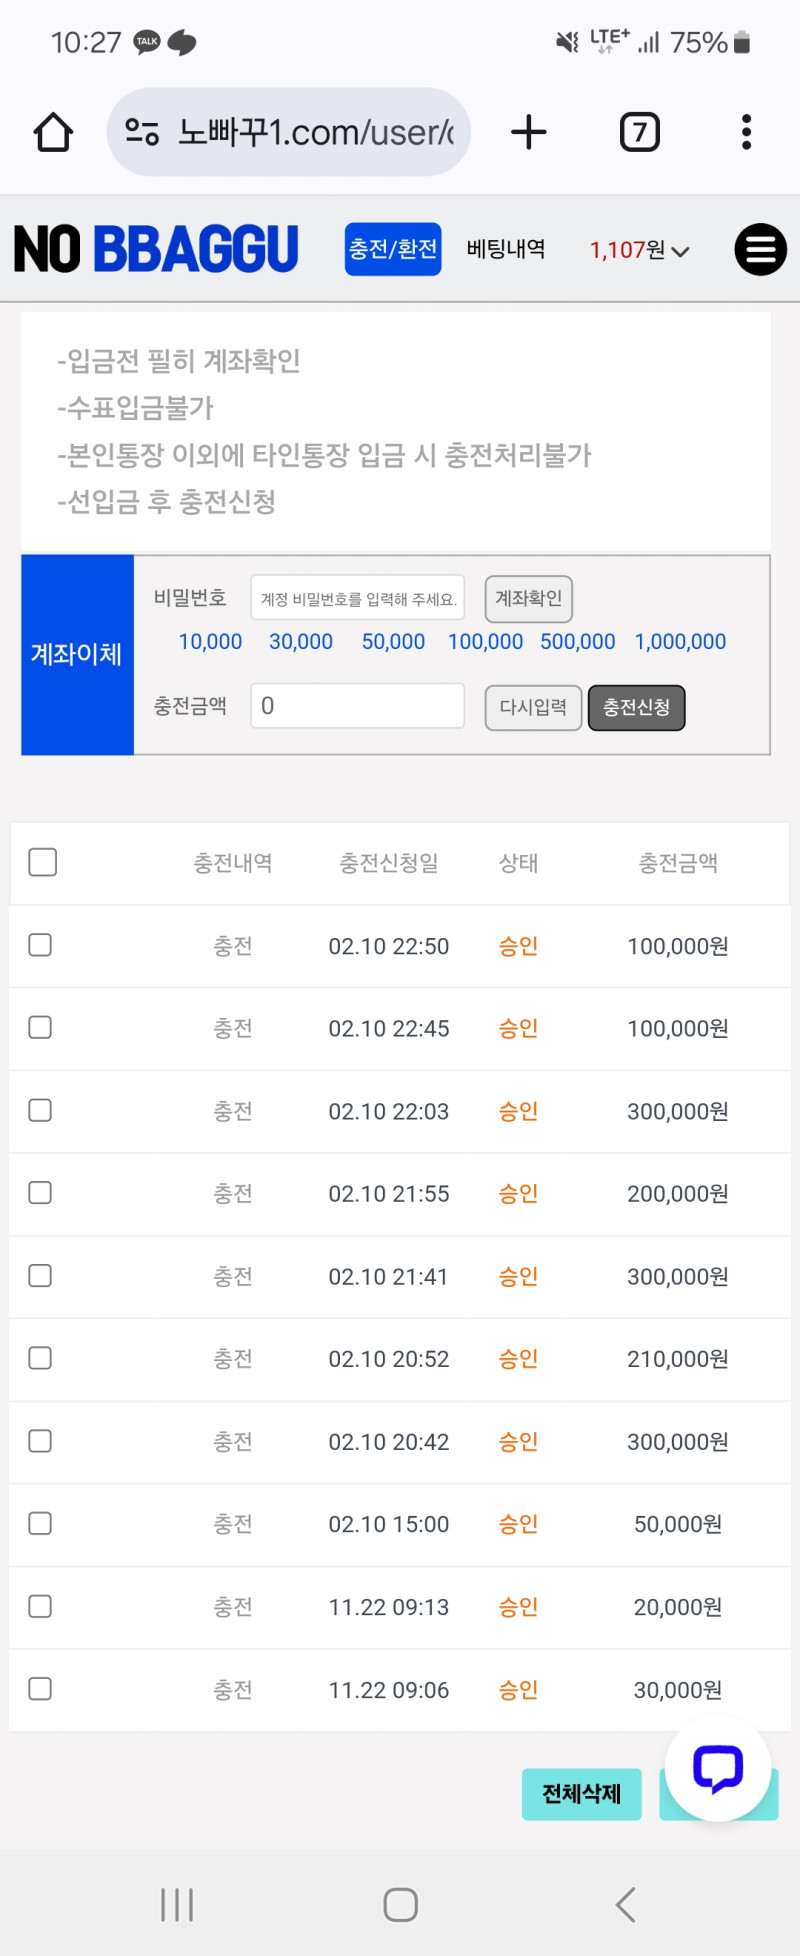This screenshot has height=1956, width=800.
Task: Click the 비밀번호 password input field
Action: (358, 598)
